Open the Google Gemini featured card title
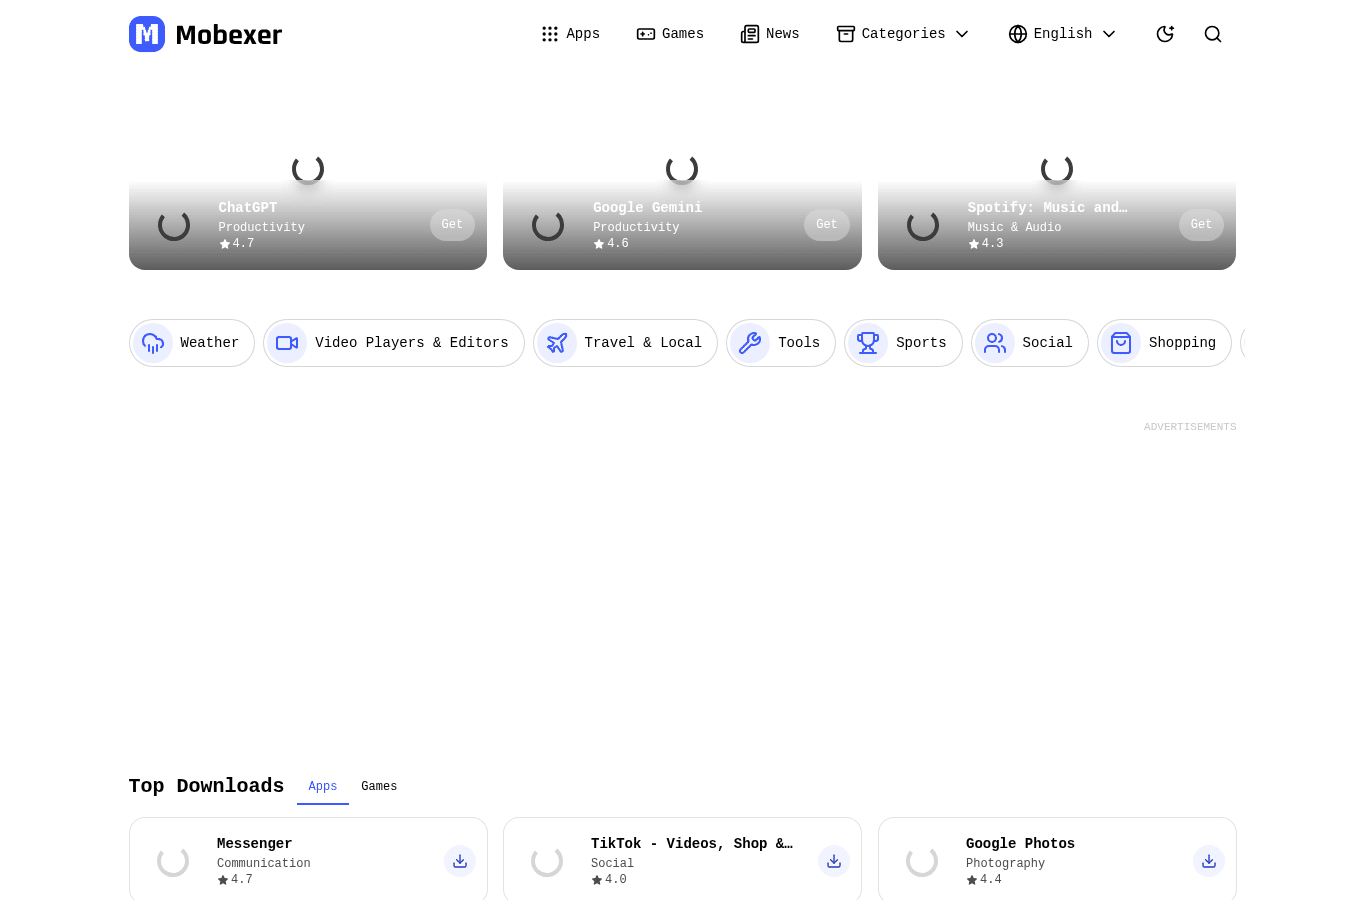This screenshot has height=900, width=1365. pyautogui.click(x=647, y=208)
